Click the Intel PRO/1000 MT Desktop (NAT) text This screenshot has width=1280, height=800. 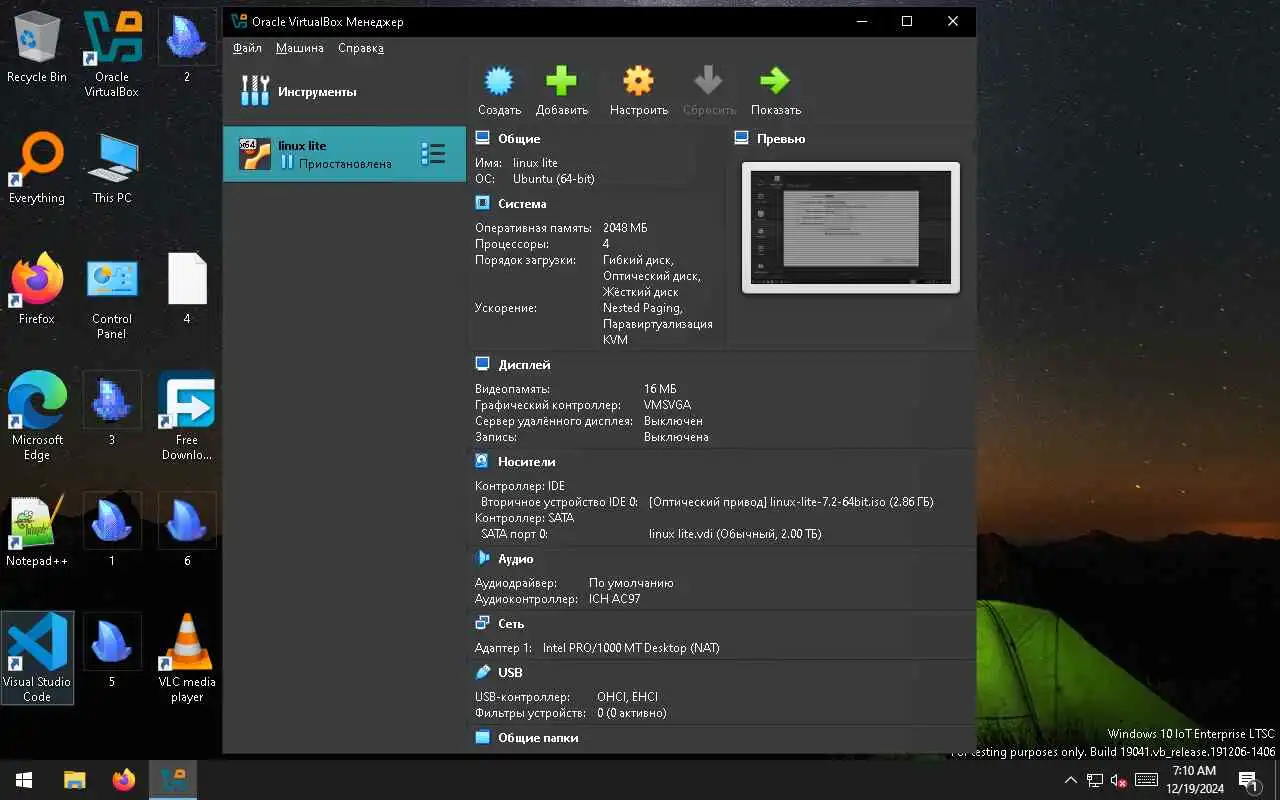[x=631, y=648]
